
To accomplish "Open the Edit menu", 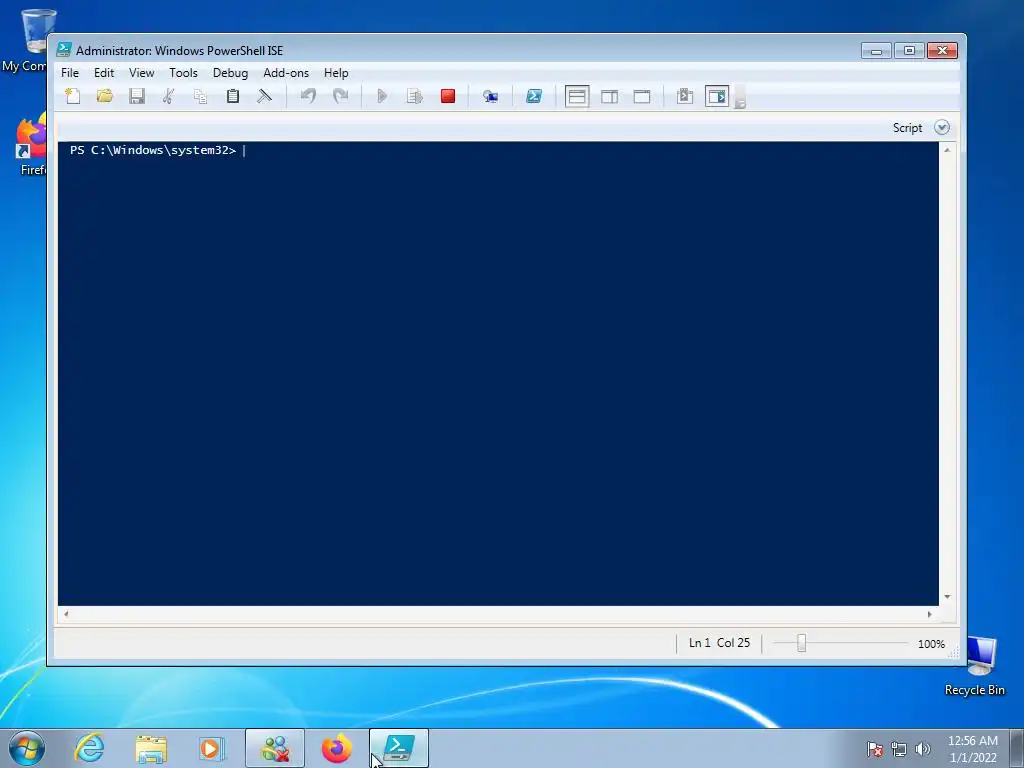I will pyautogui.click(x=104, y=72).
